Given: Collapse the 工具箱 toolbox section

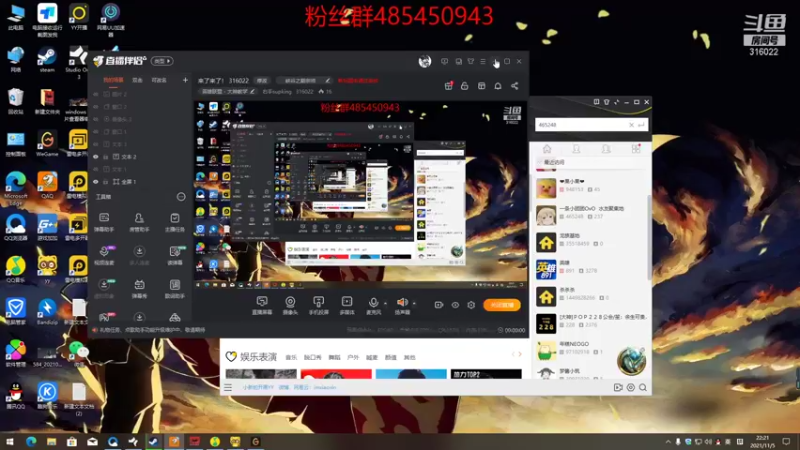Looking at the screenshot, I should pyautogui.click(x=181, y=196).
